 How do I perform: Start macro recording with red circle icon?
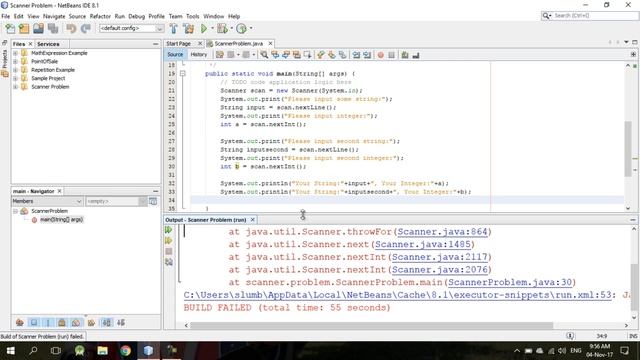tap(380, 55)
